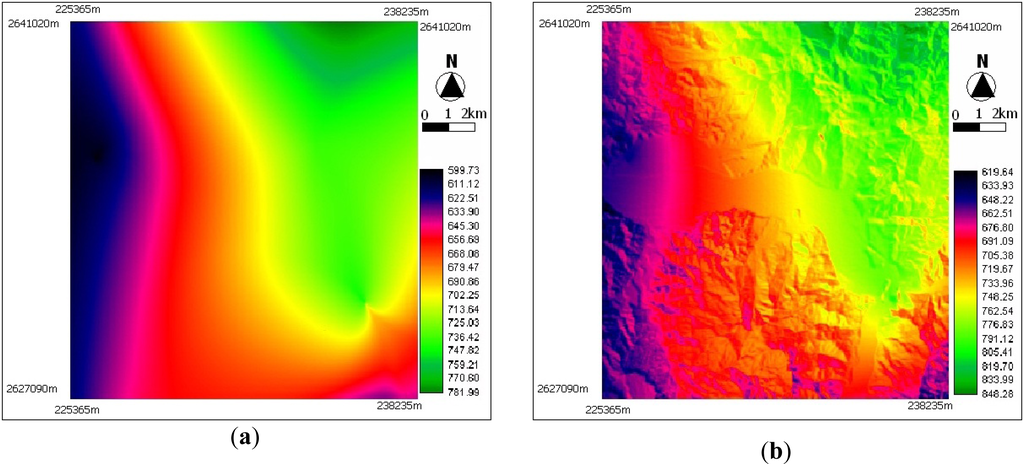Click the north arrow symbol in map (a)

coord(452,87)
